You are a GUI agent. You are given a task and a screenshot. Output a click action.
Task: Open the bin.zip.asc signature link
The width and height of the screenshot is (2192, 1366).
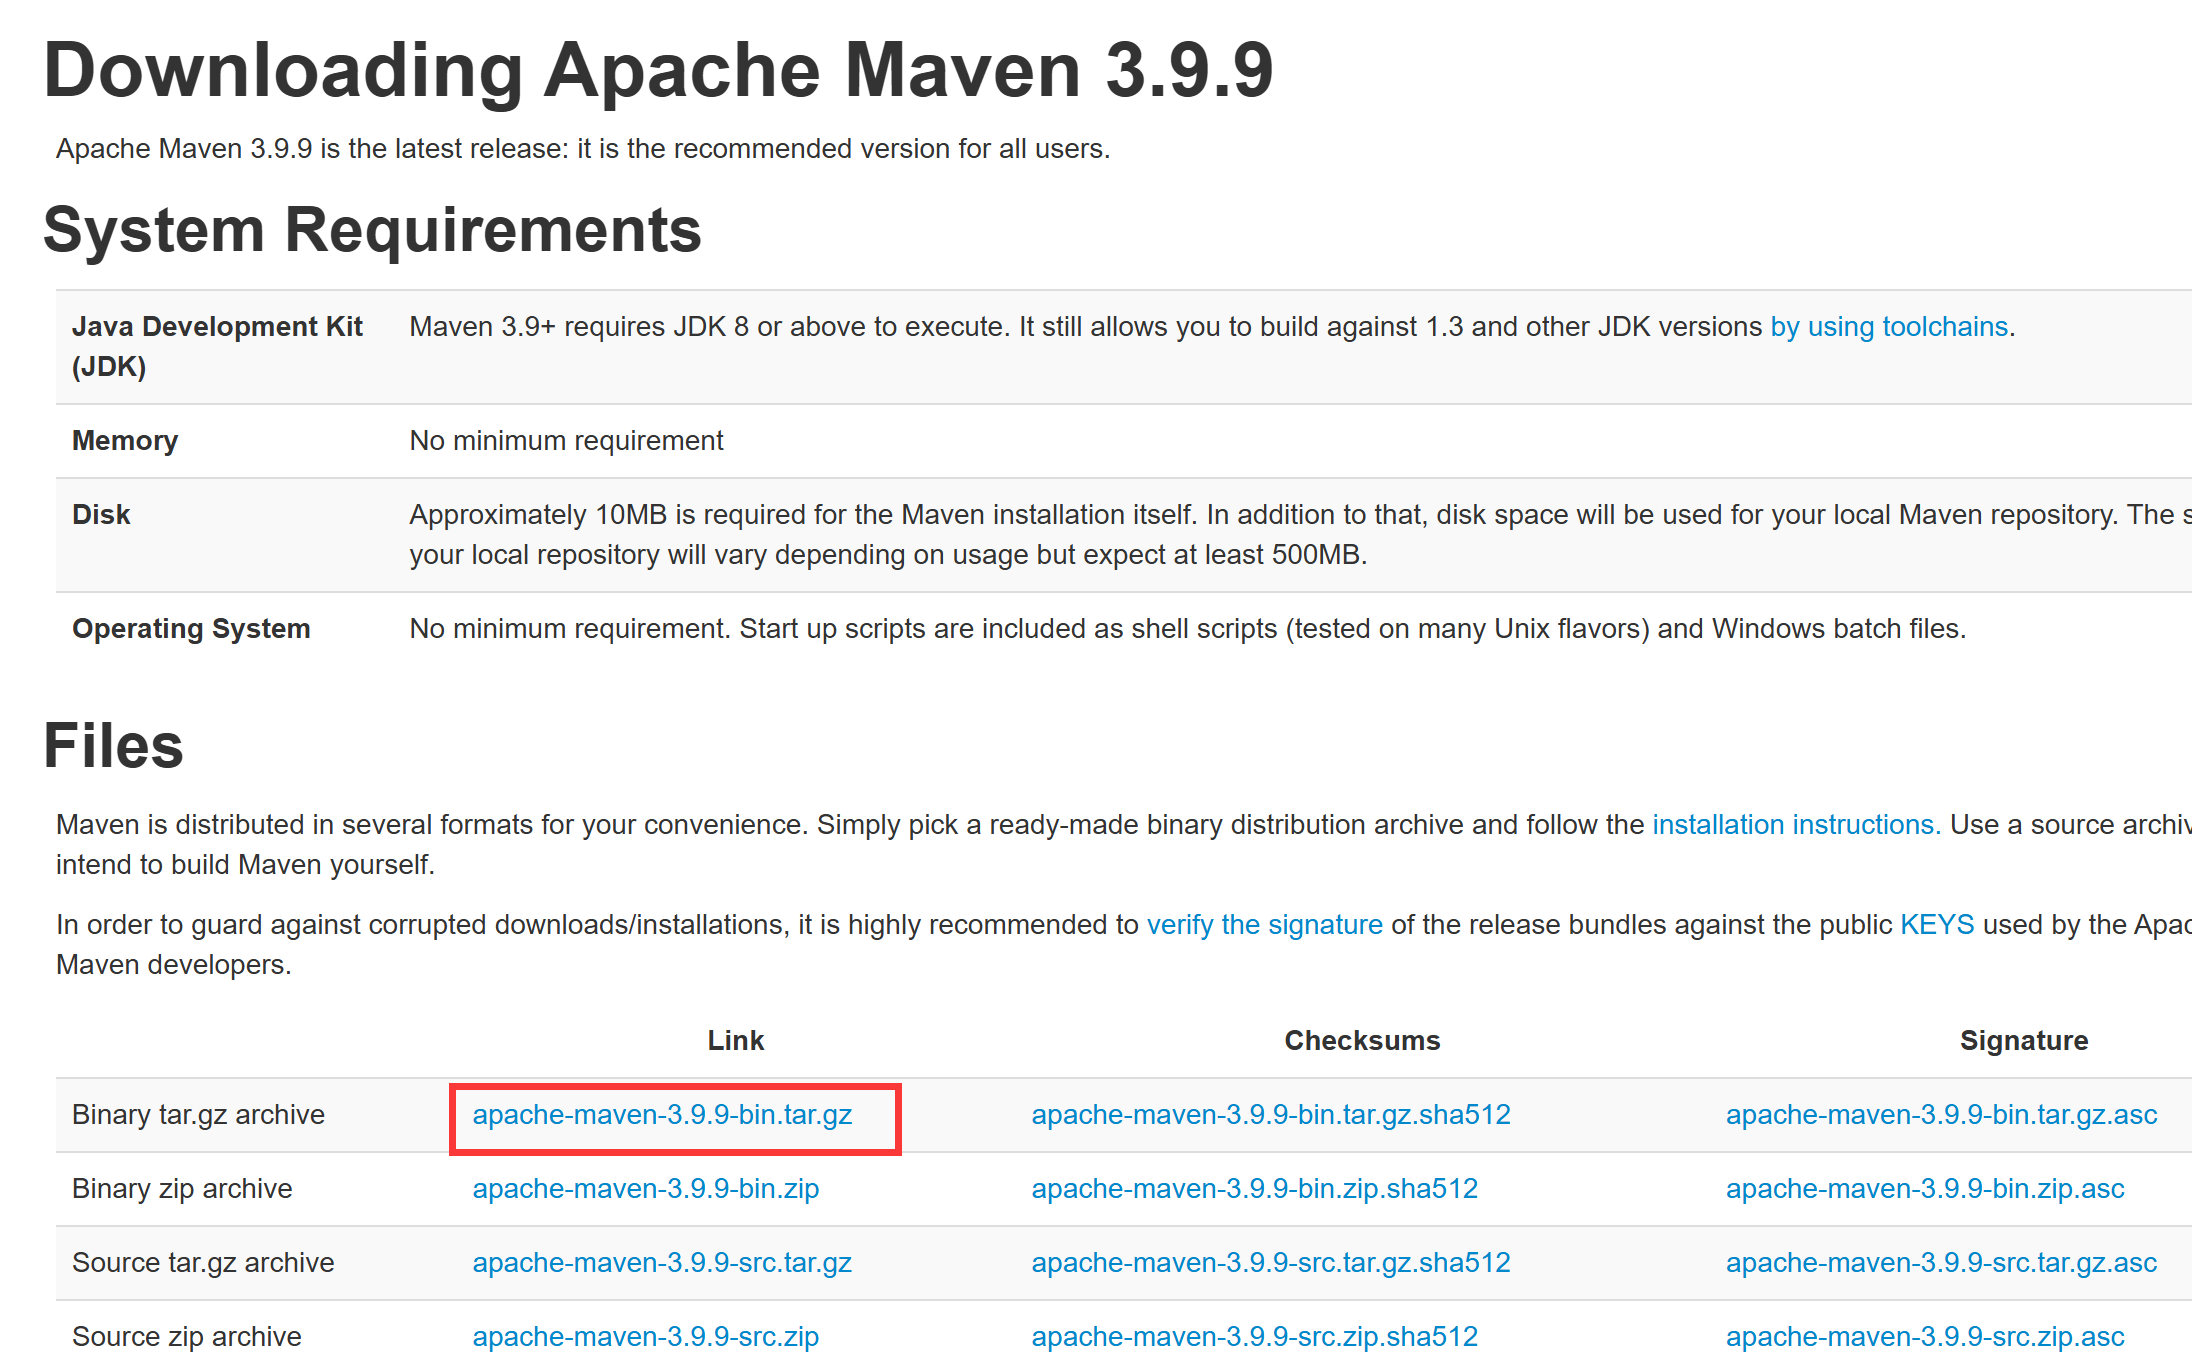click(x=1924, y=1189)
